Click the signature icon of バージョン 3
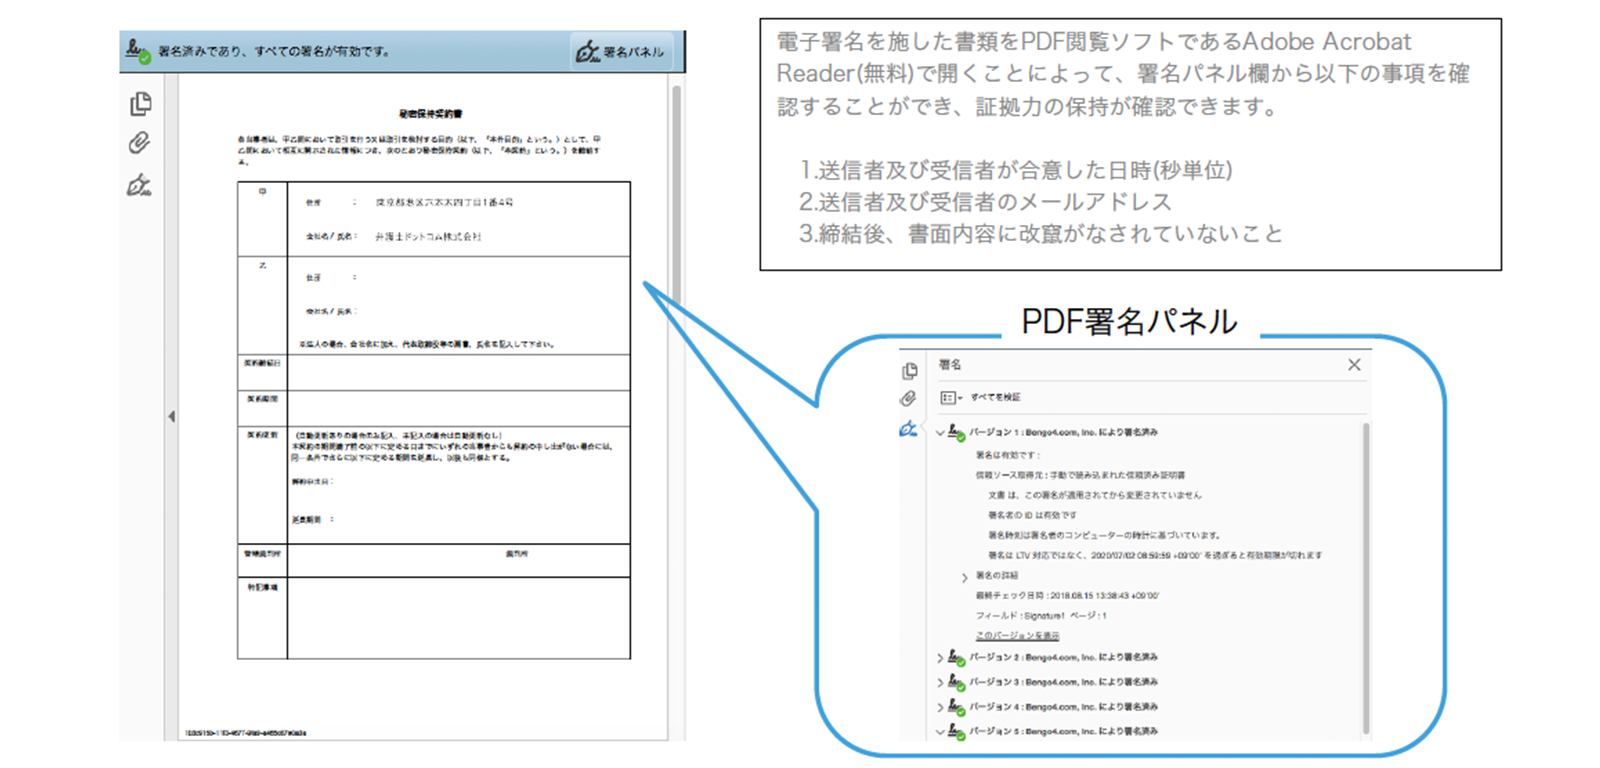The height and width of the screenshot is (768, 1600). point(956,682)
